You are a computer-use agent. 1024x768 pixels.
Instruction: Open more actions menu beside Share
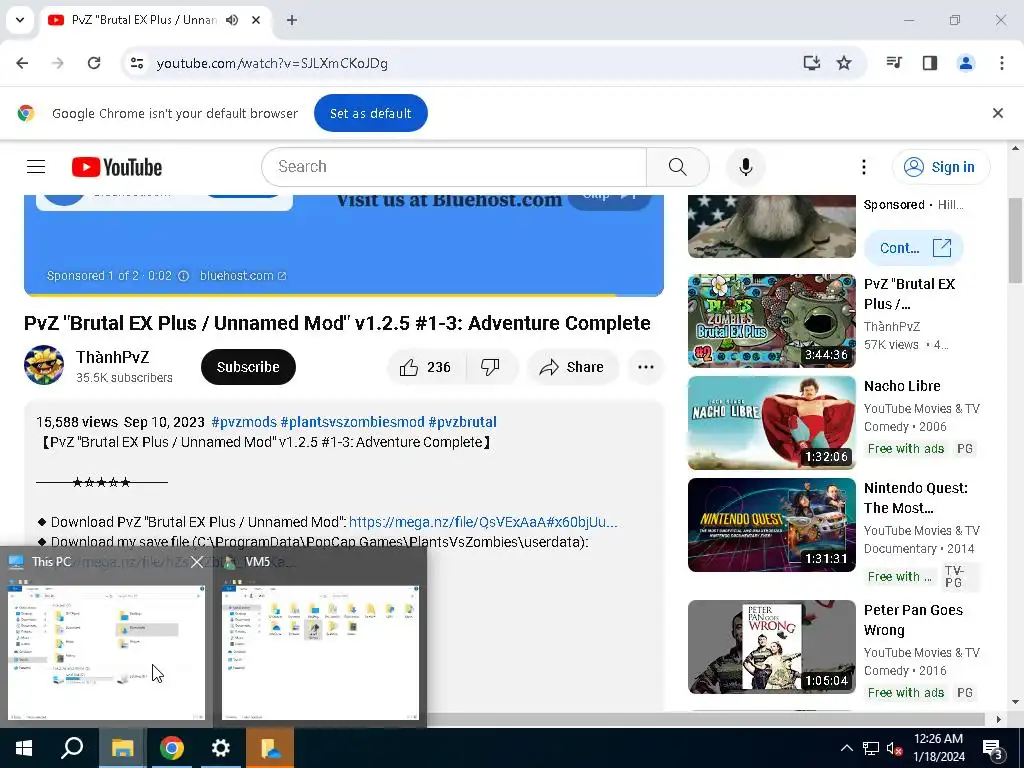tap(646, 367)
